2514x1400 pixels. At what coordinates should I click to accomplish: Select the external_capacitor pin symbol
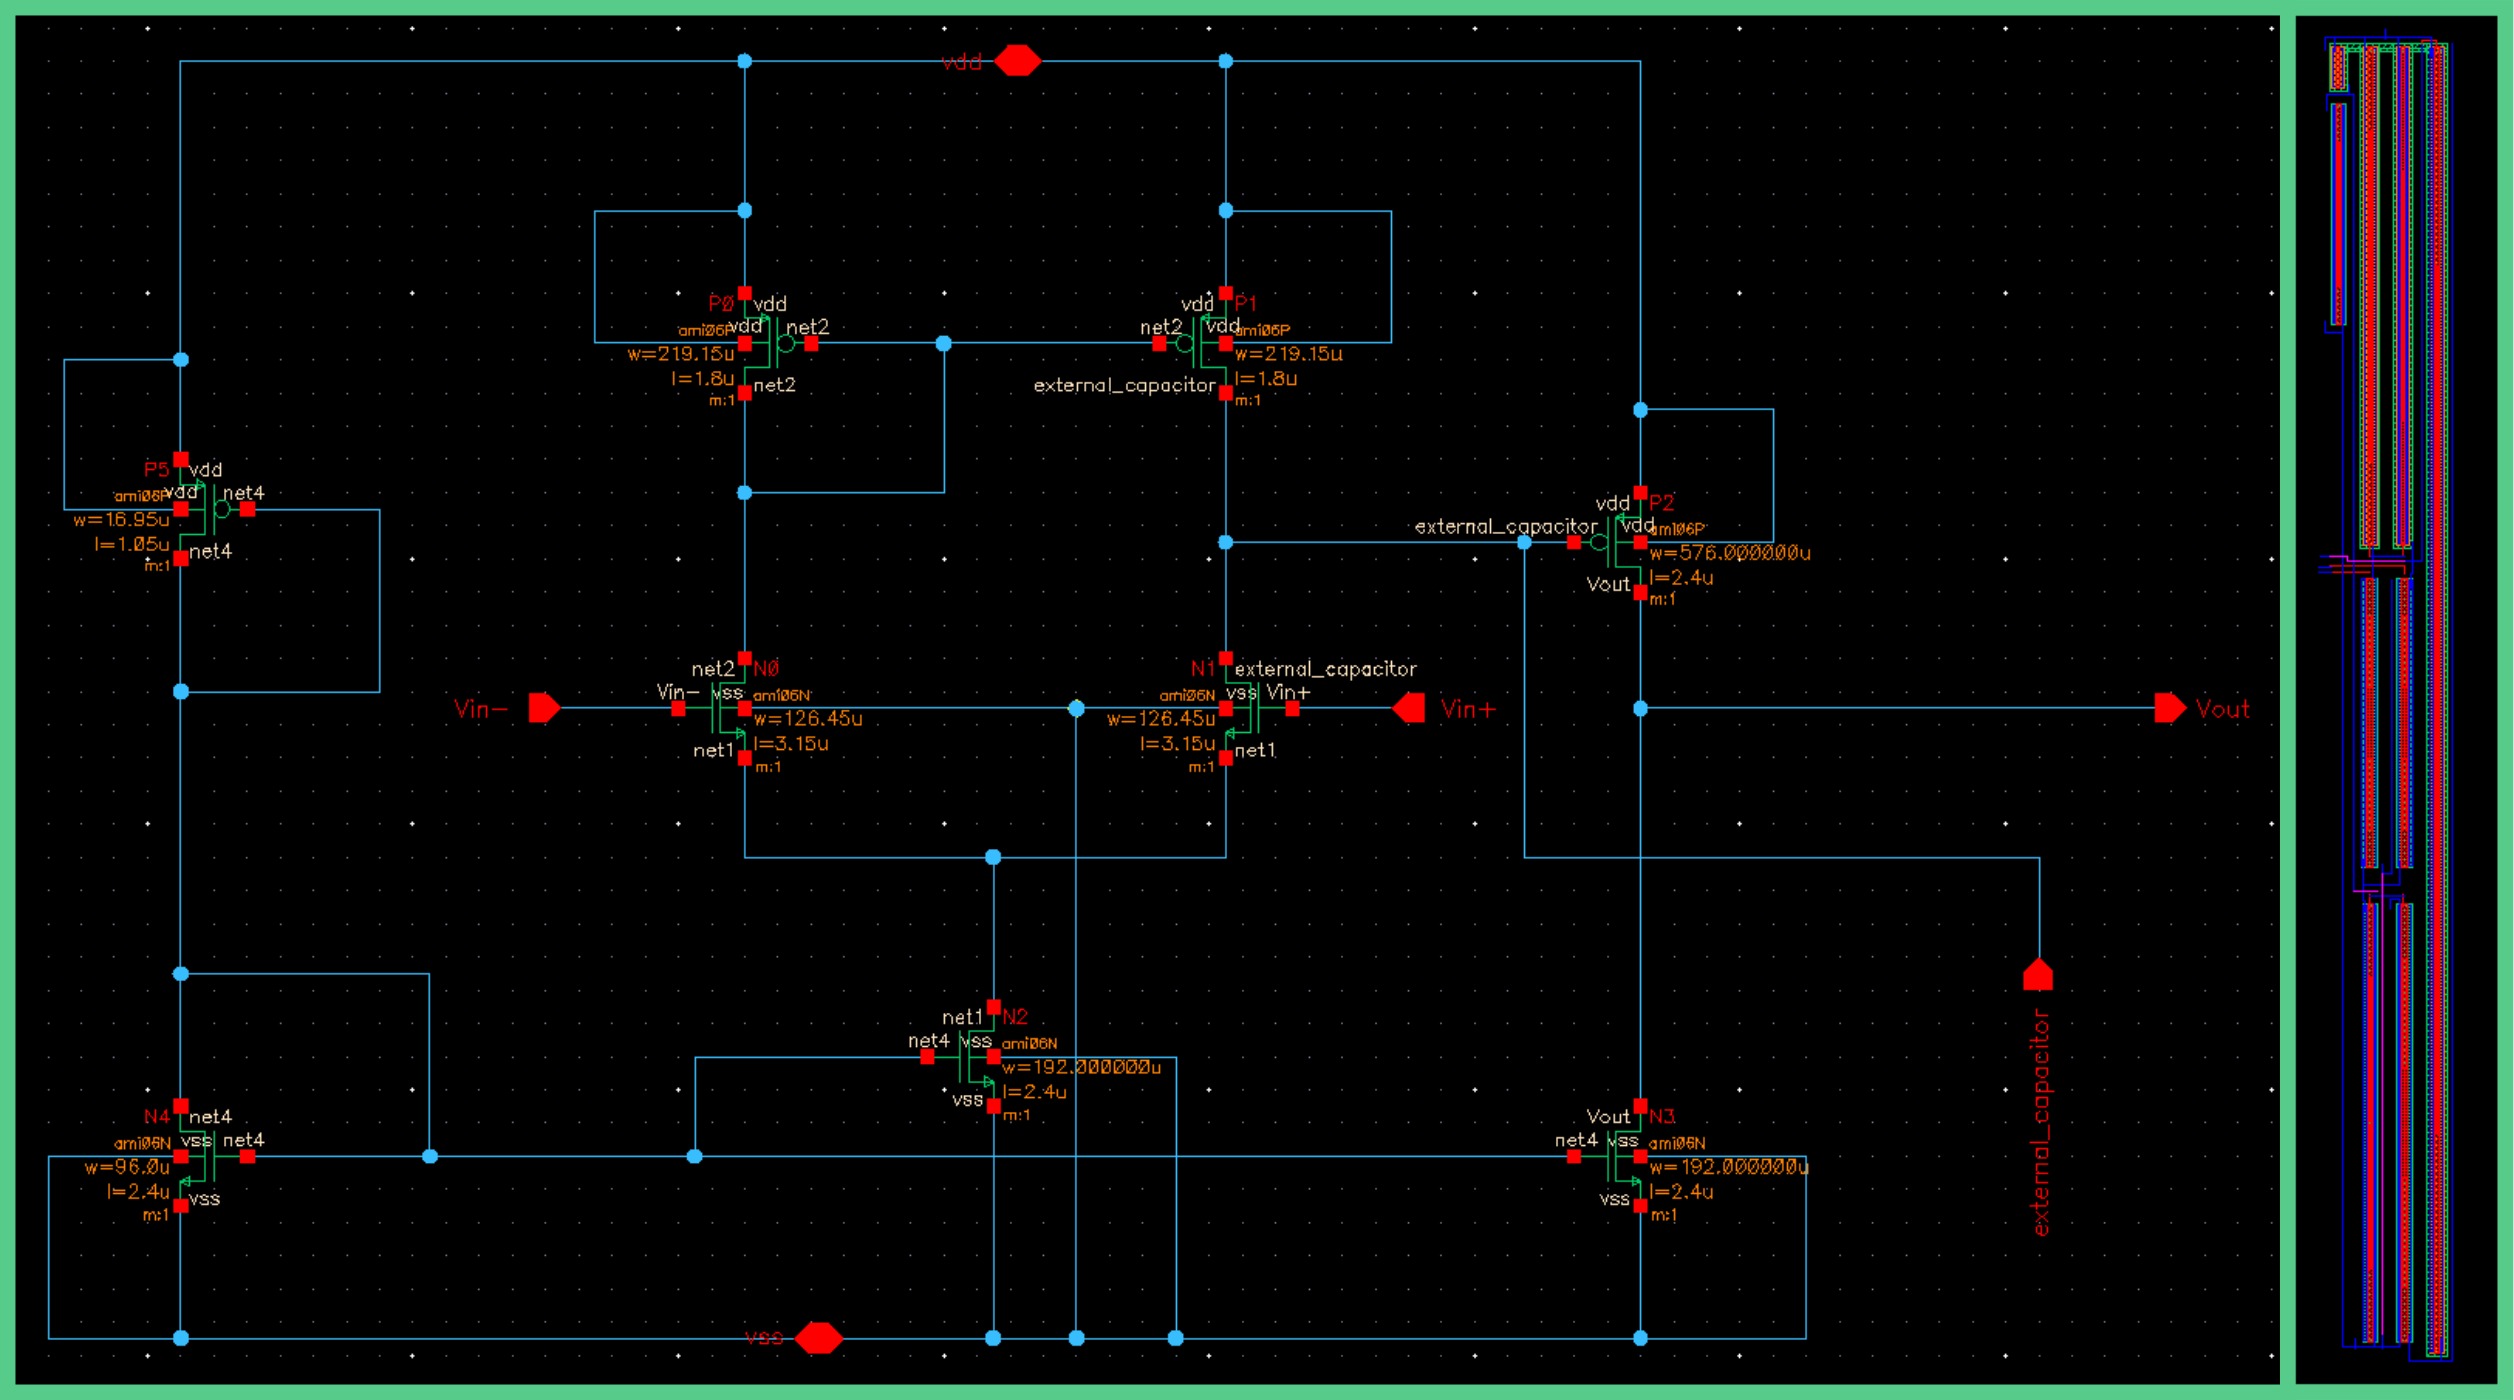pyautogui.click(x=2038, y=975)
